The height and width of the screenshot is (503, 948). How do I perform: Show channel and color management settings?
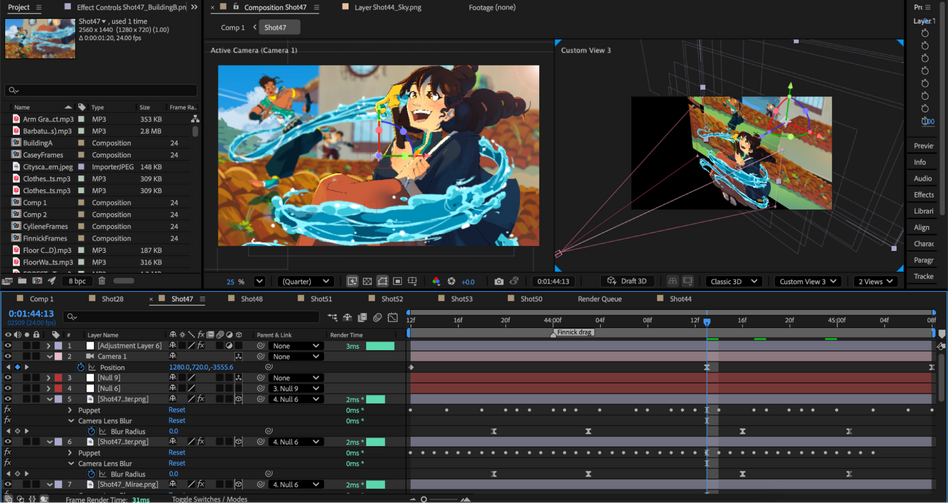click(436, 282)
